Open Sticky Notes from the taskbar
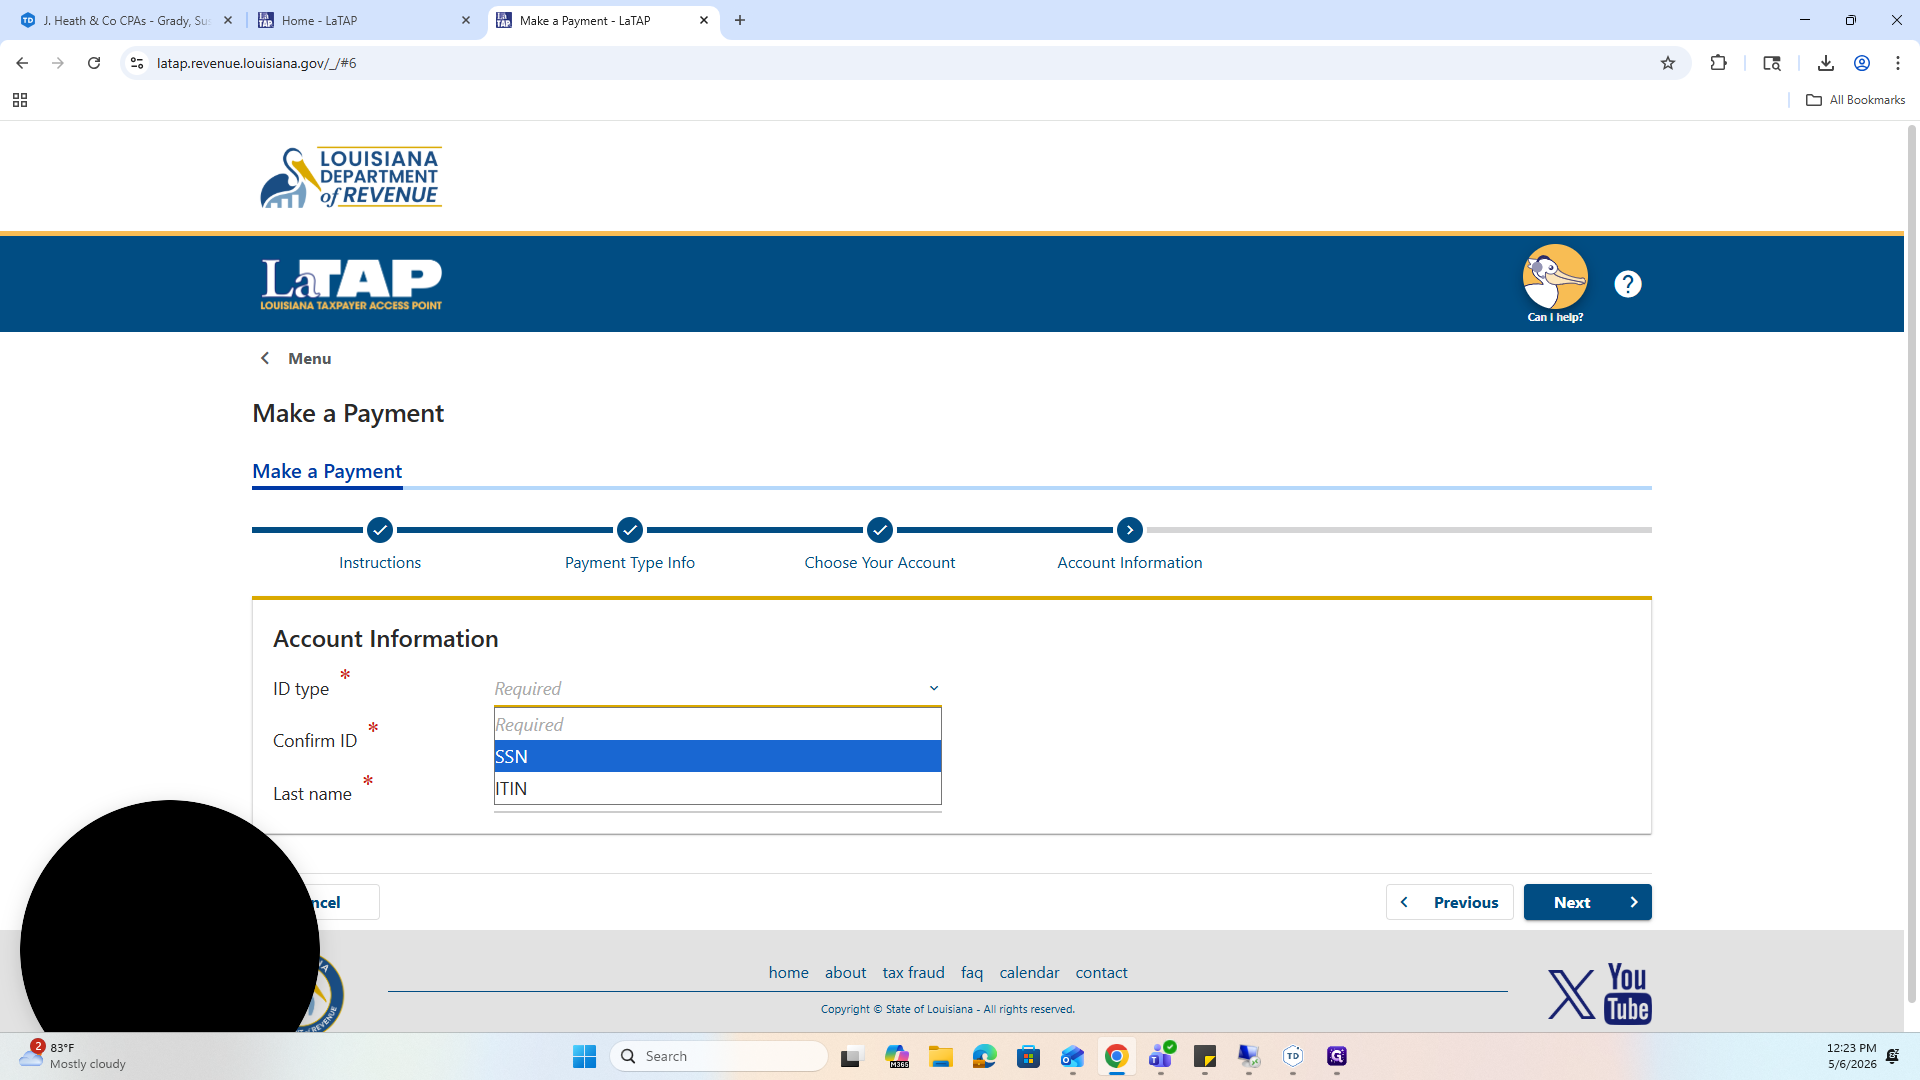This screenshot has width=1920, height=1080. 1205,1056
